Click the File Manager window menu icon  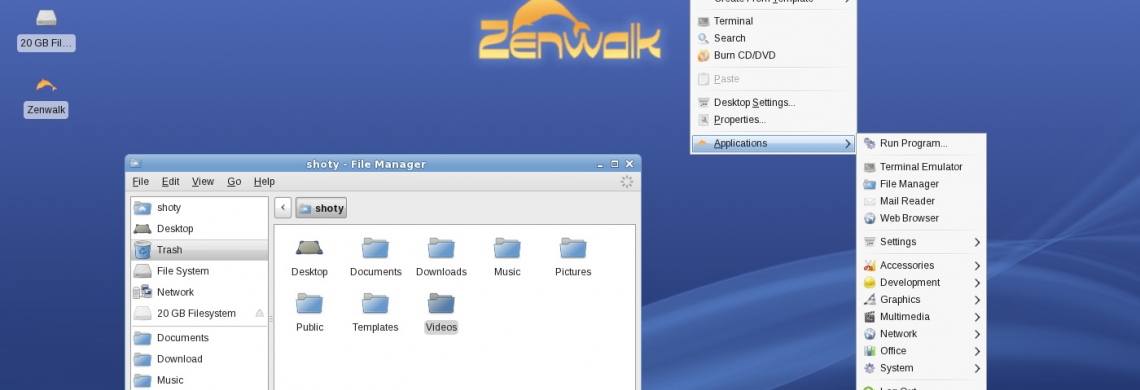pyautogui.click(x=135, y=164)
